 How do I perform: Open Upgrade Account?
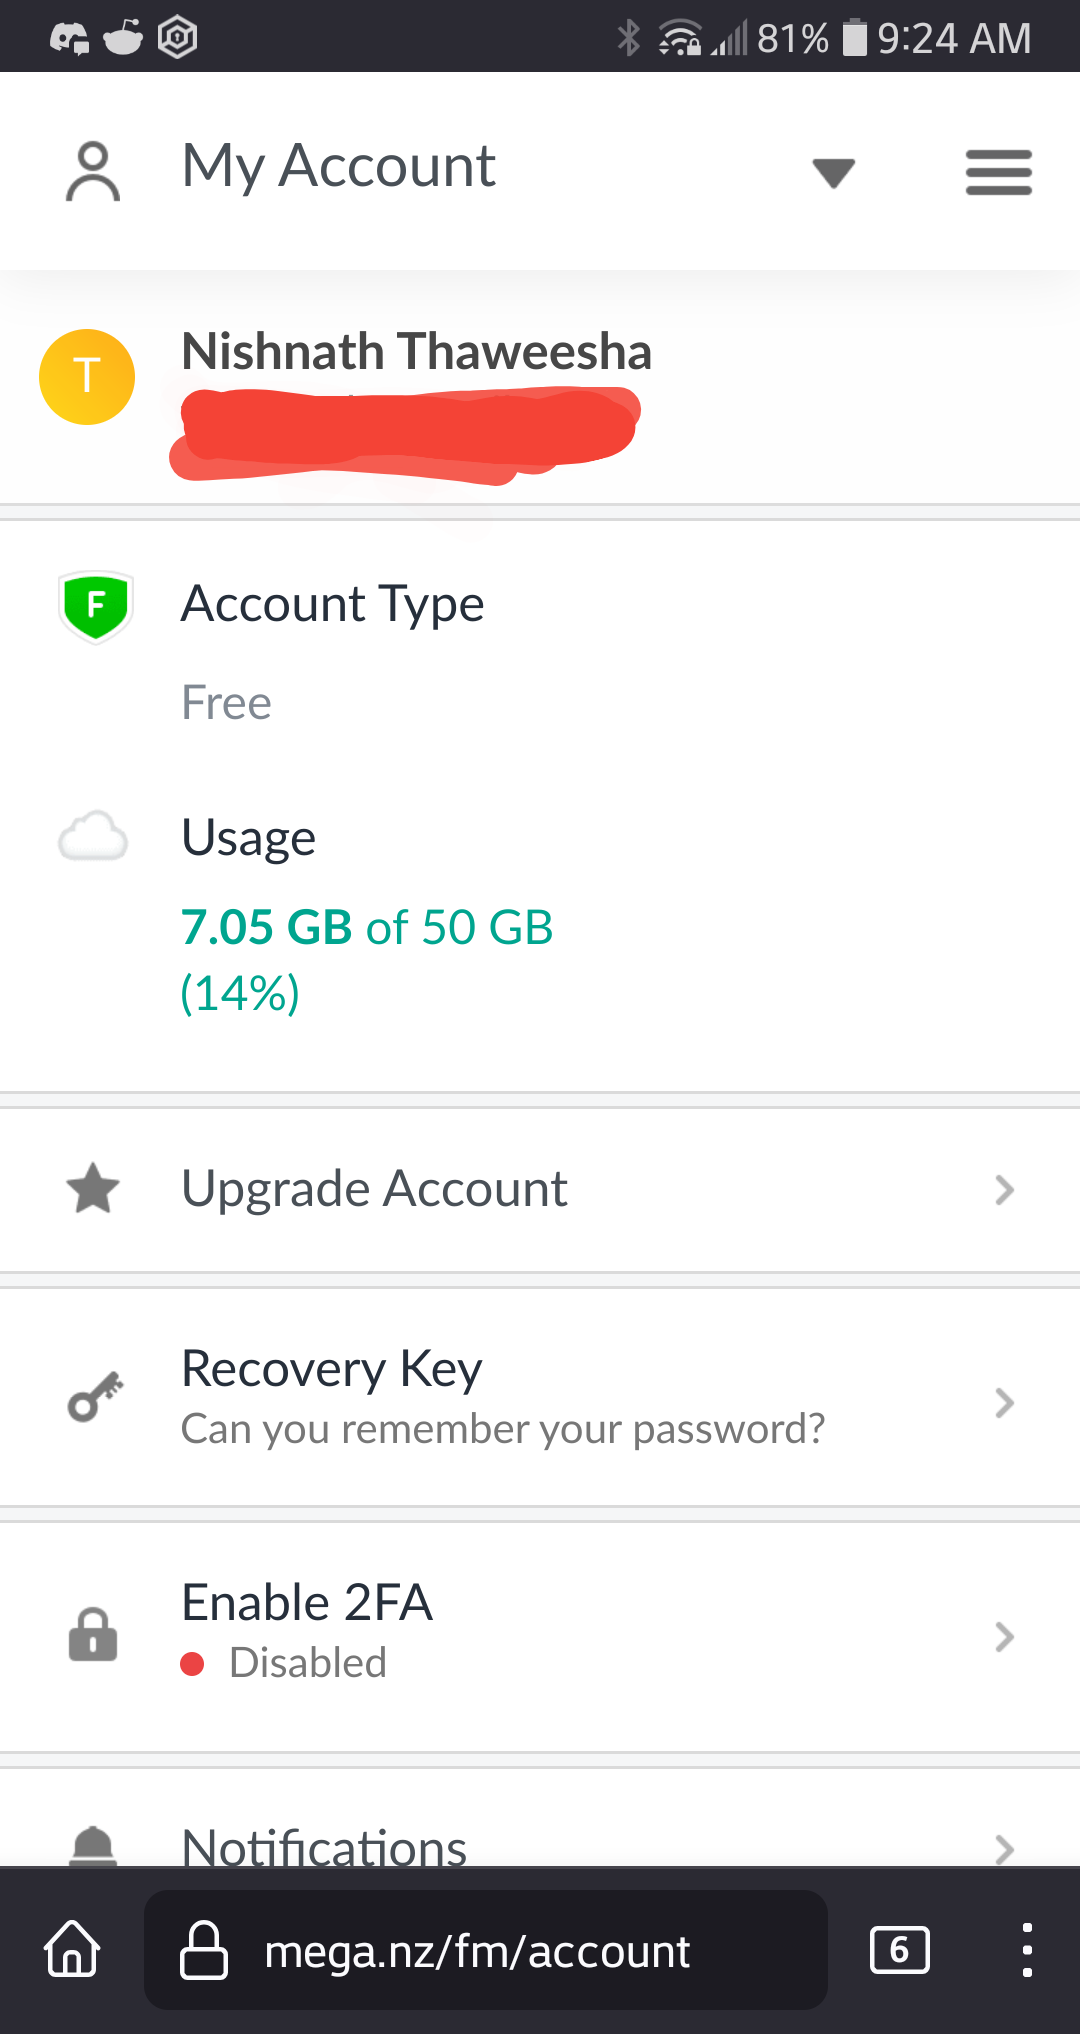pyautogui.click(x=540, y=1190)
